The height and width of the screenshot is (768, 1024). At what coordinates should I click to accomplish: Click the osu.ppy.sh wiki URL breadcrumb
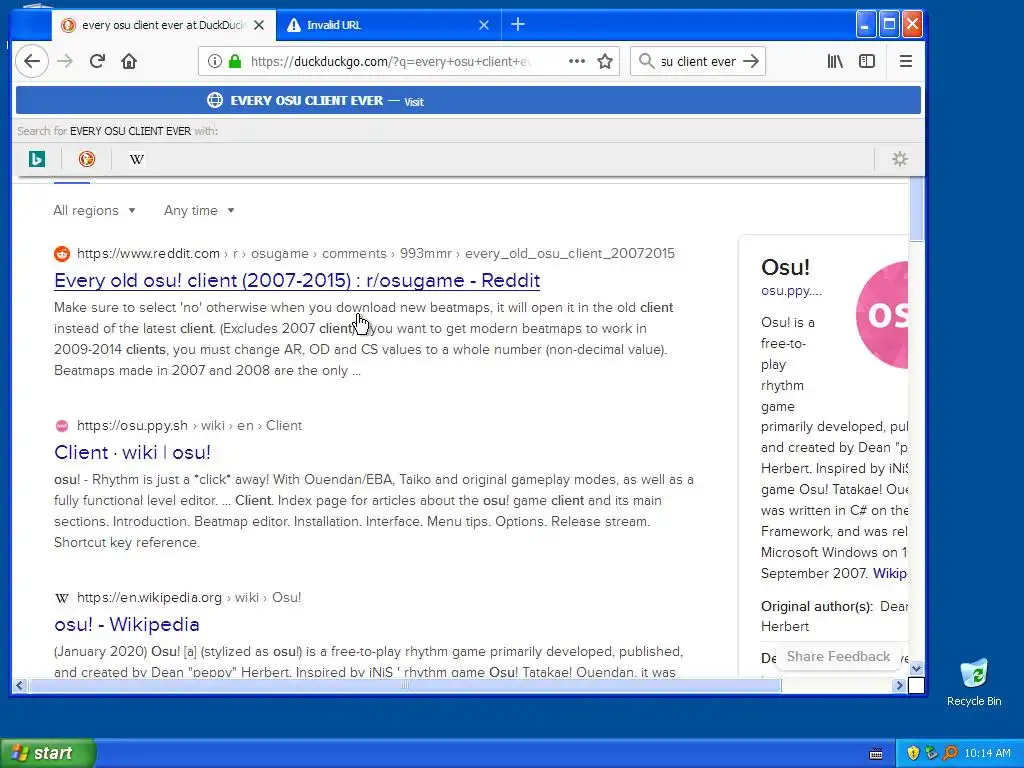(x=189, y=425)
